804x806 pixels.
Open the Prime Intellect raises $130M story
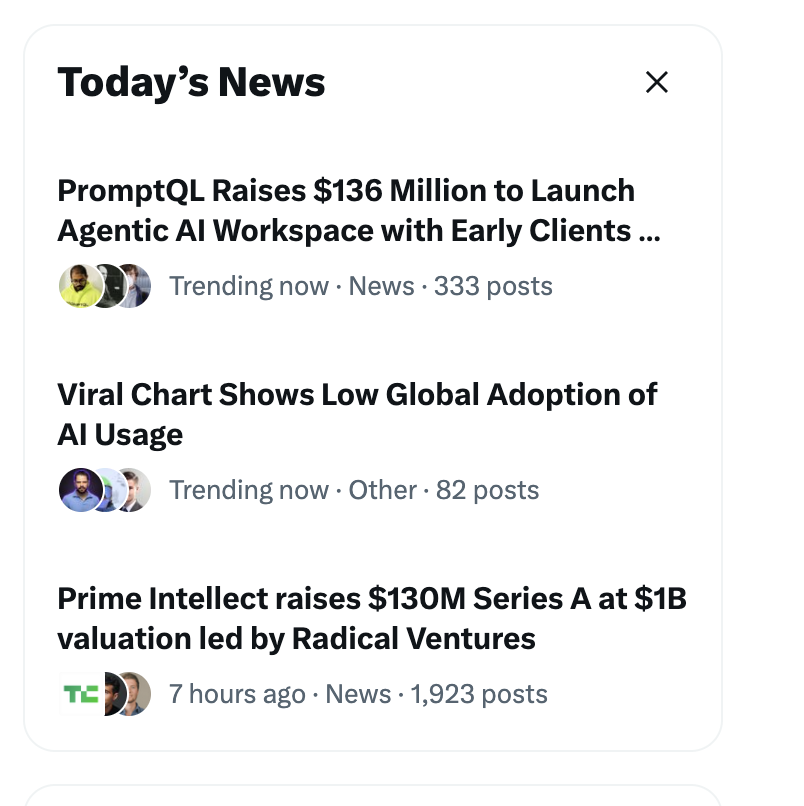(372, 618)
